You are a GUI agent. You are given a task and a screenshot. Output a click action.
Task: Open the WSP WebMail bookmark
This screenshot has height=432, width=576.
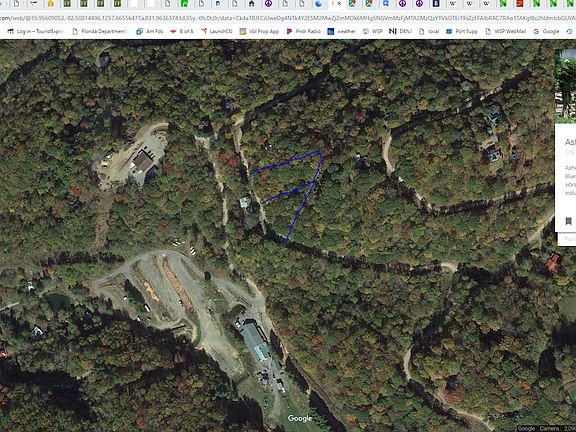505,32
